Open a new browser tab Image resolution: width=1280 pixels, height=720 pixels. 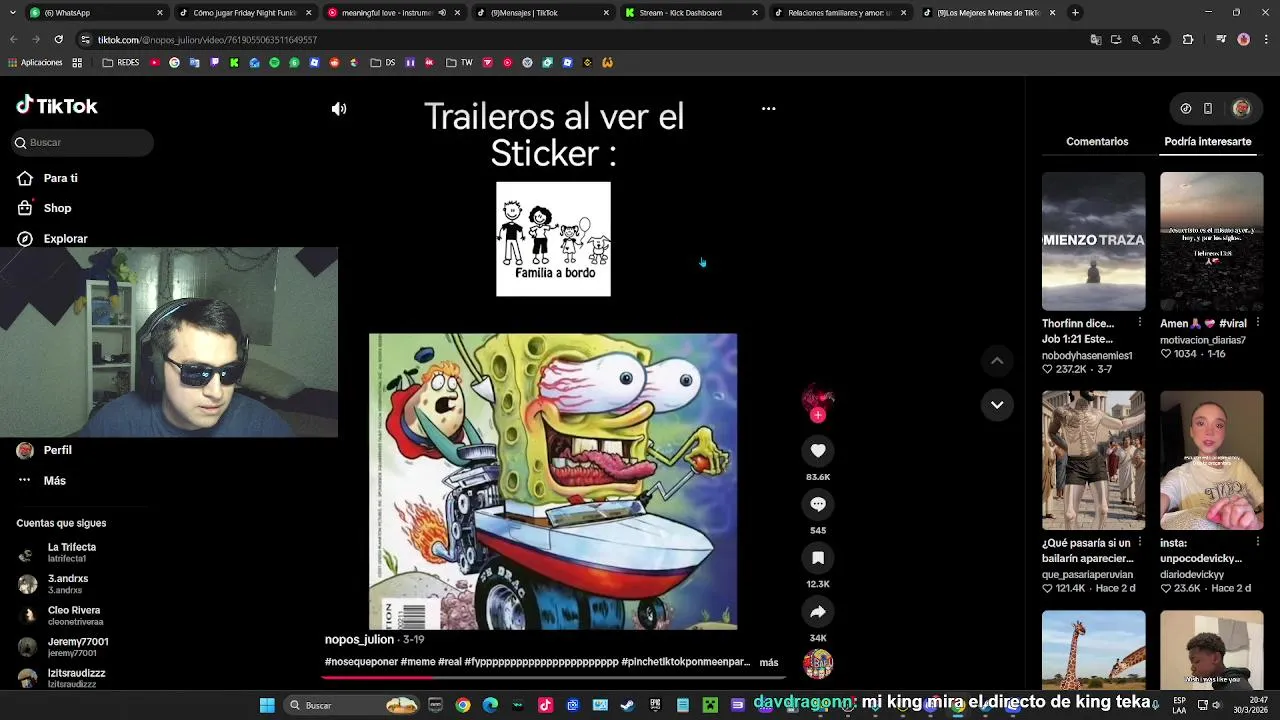[x=1075, y=13]
